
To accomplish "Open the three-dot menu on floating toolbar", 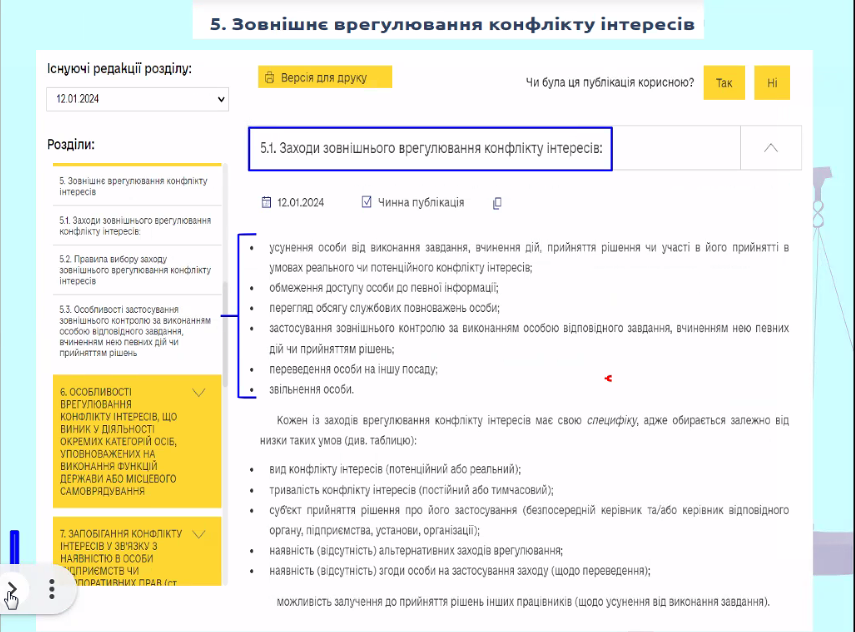I will [51, 588].
